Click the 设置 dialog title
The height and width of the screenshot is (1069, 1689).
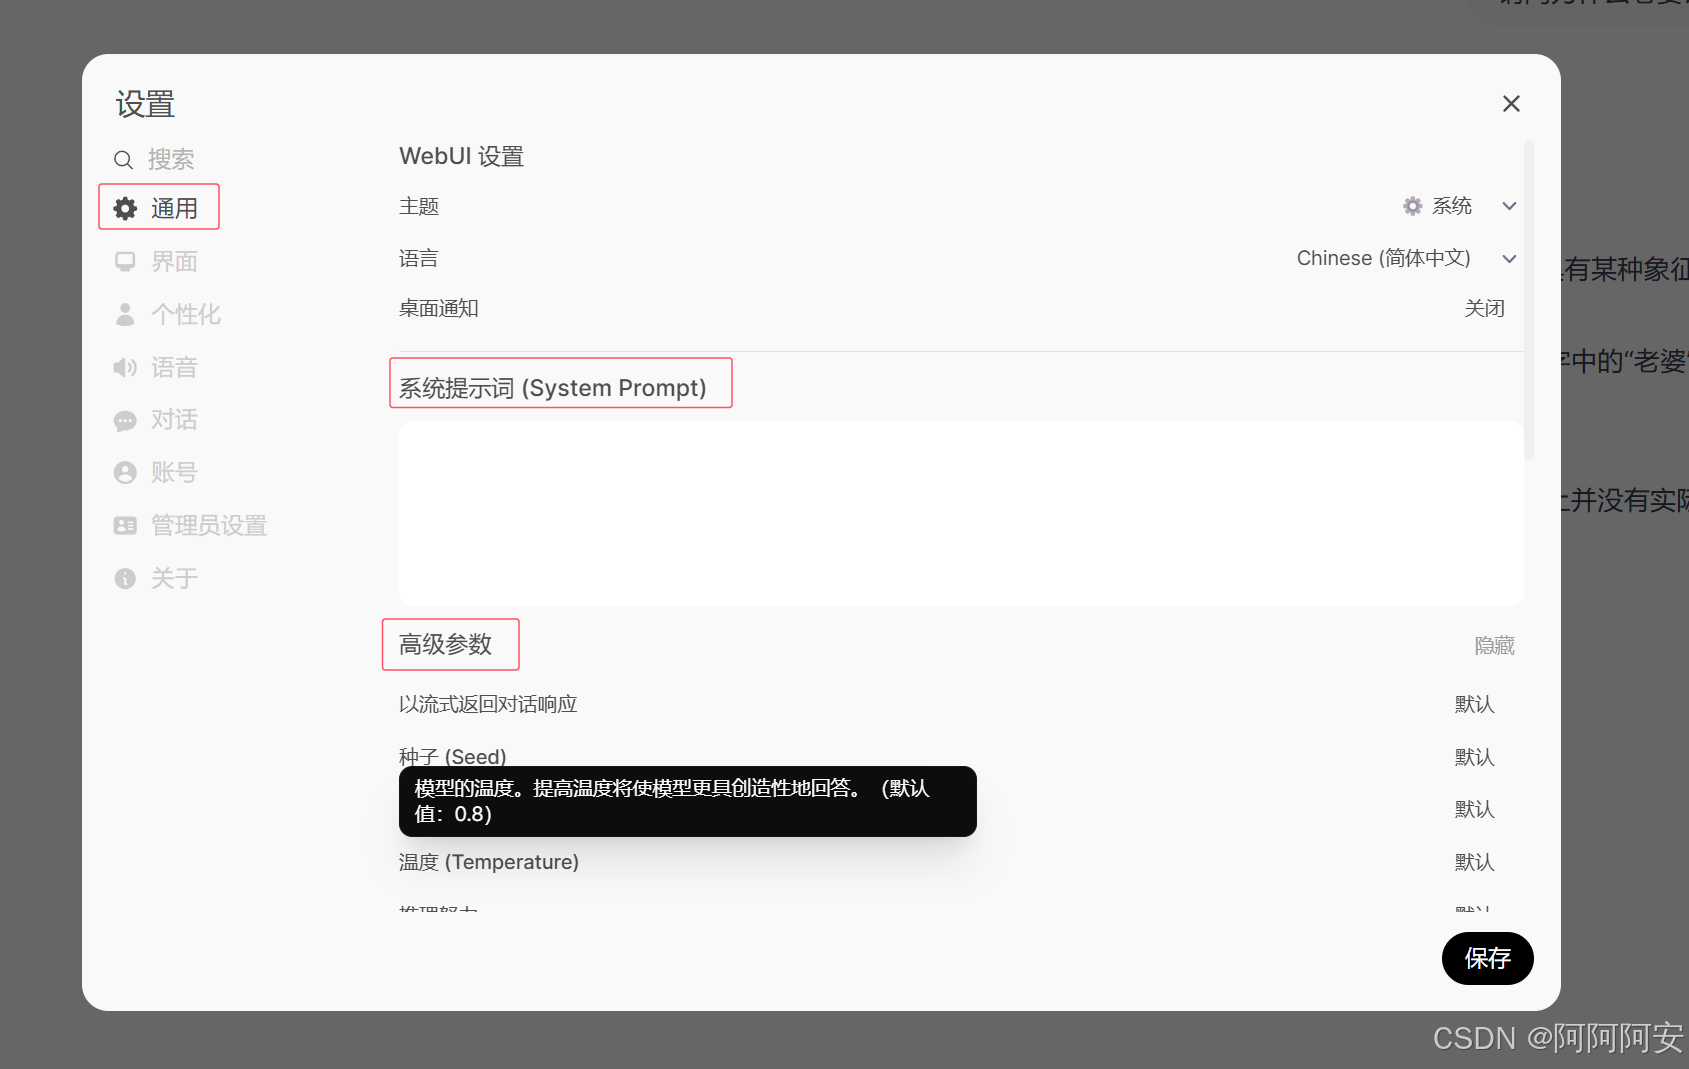(x=145, y=104)
